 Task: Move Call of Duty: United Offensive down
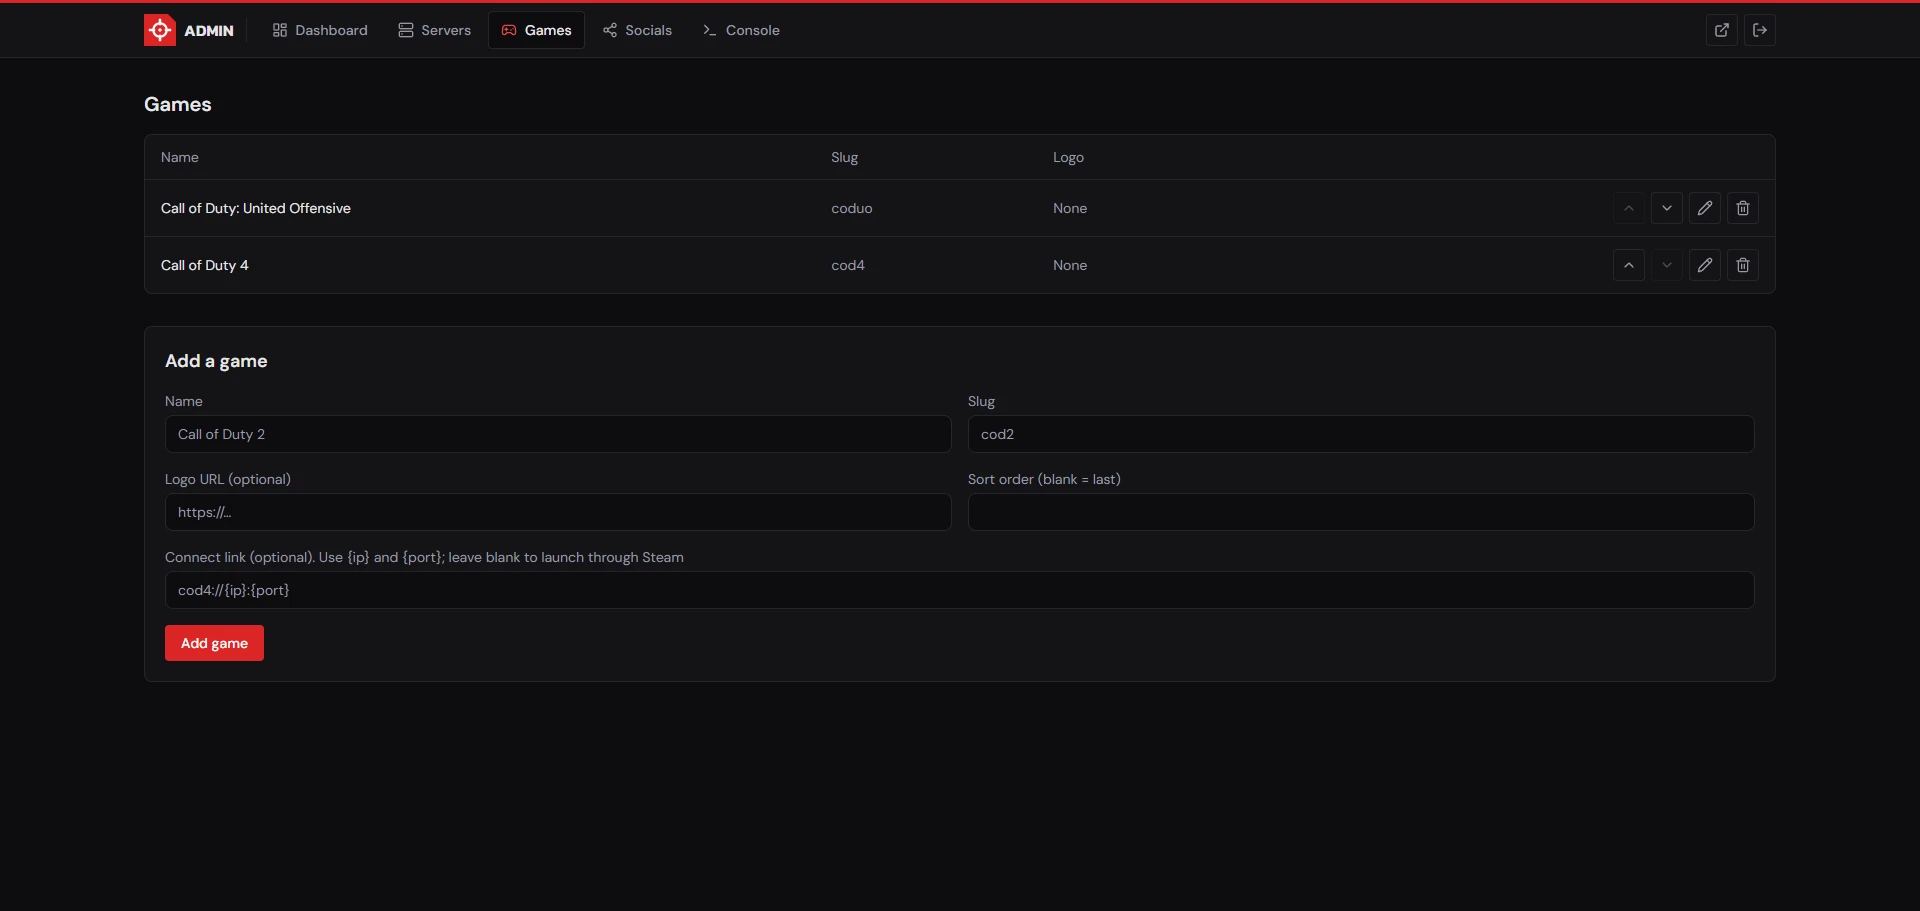pyautogui.click(x=1667, y=208)
